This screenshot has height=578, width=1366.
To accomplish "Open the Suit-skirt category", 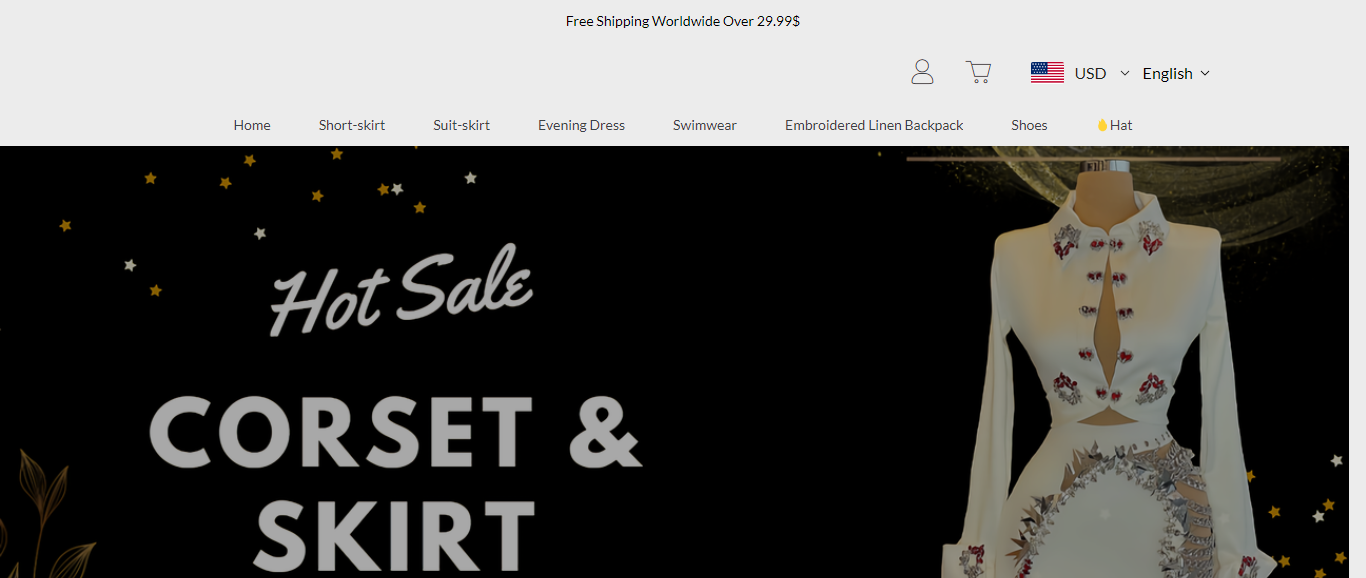I will coord(462,125).
